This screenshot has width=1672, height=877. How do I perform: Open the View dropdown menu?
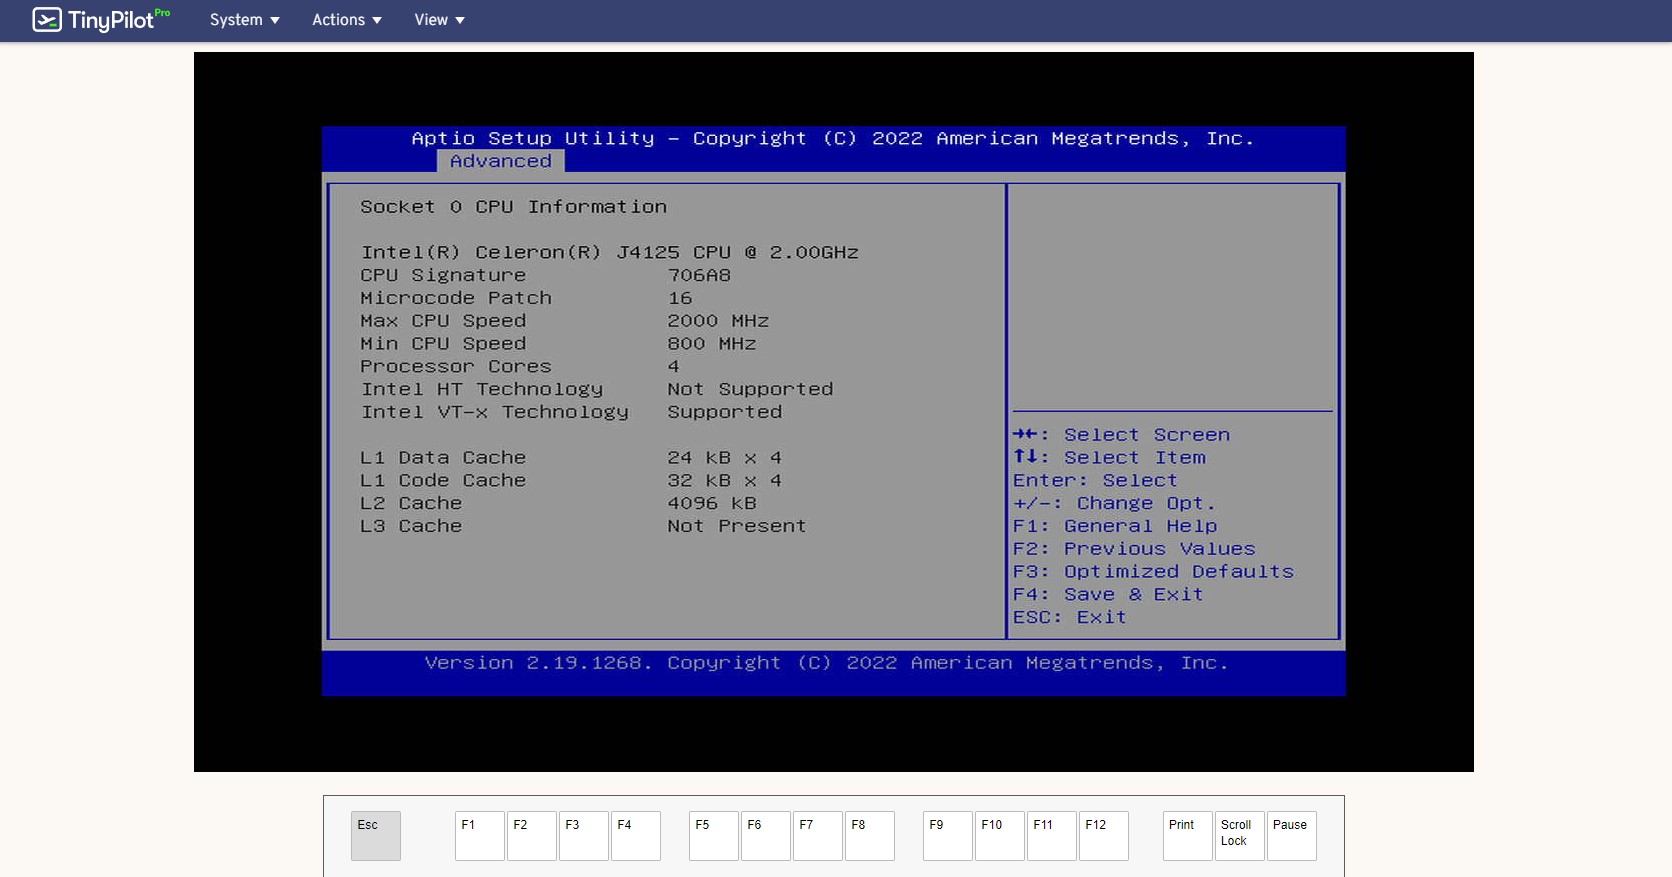(x=439, y=20)
